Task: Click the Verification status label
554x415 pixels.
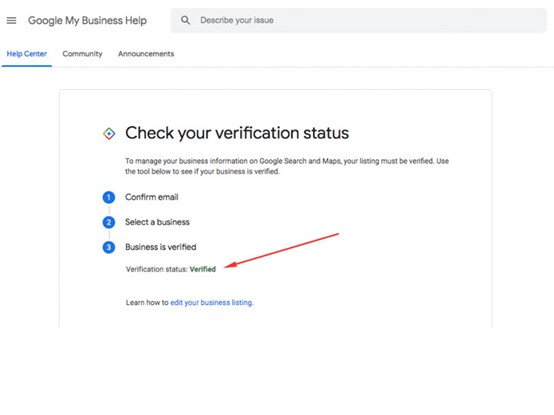Action: point(157,269)
